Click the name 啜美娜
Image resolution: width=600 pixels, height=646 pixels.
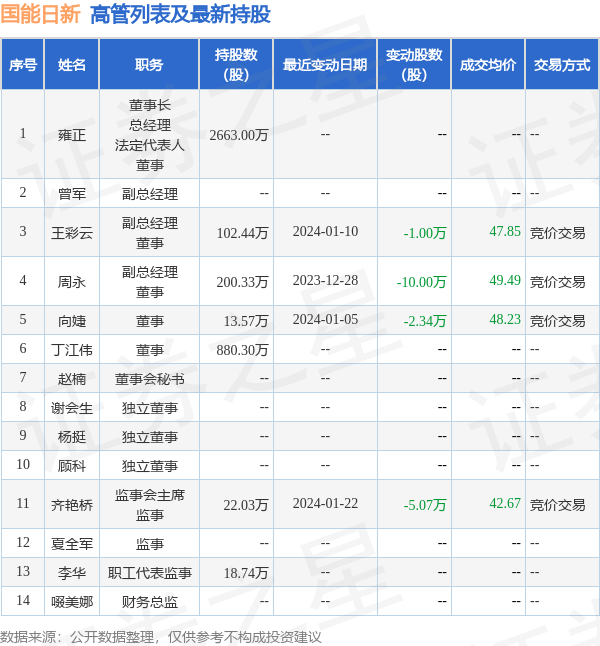tap(72, 602)
